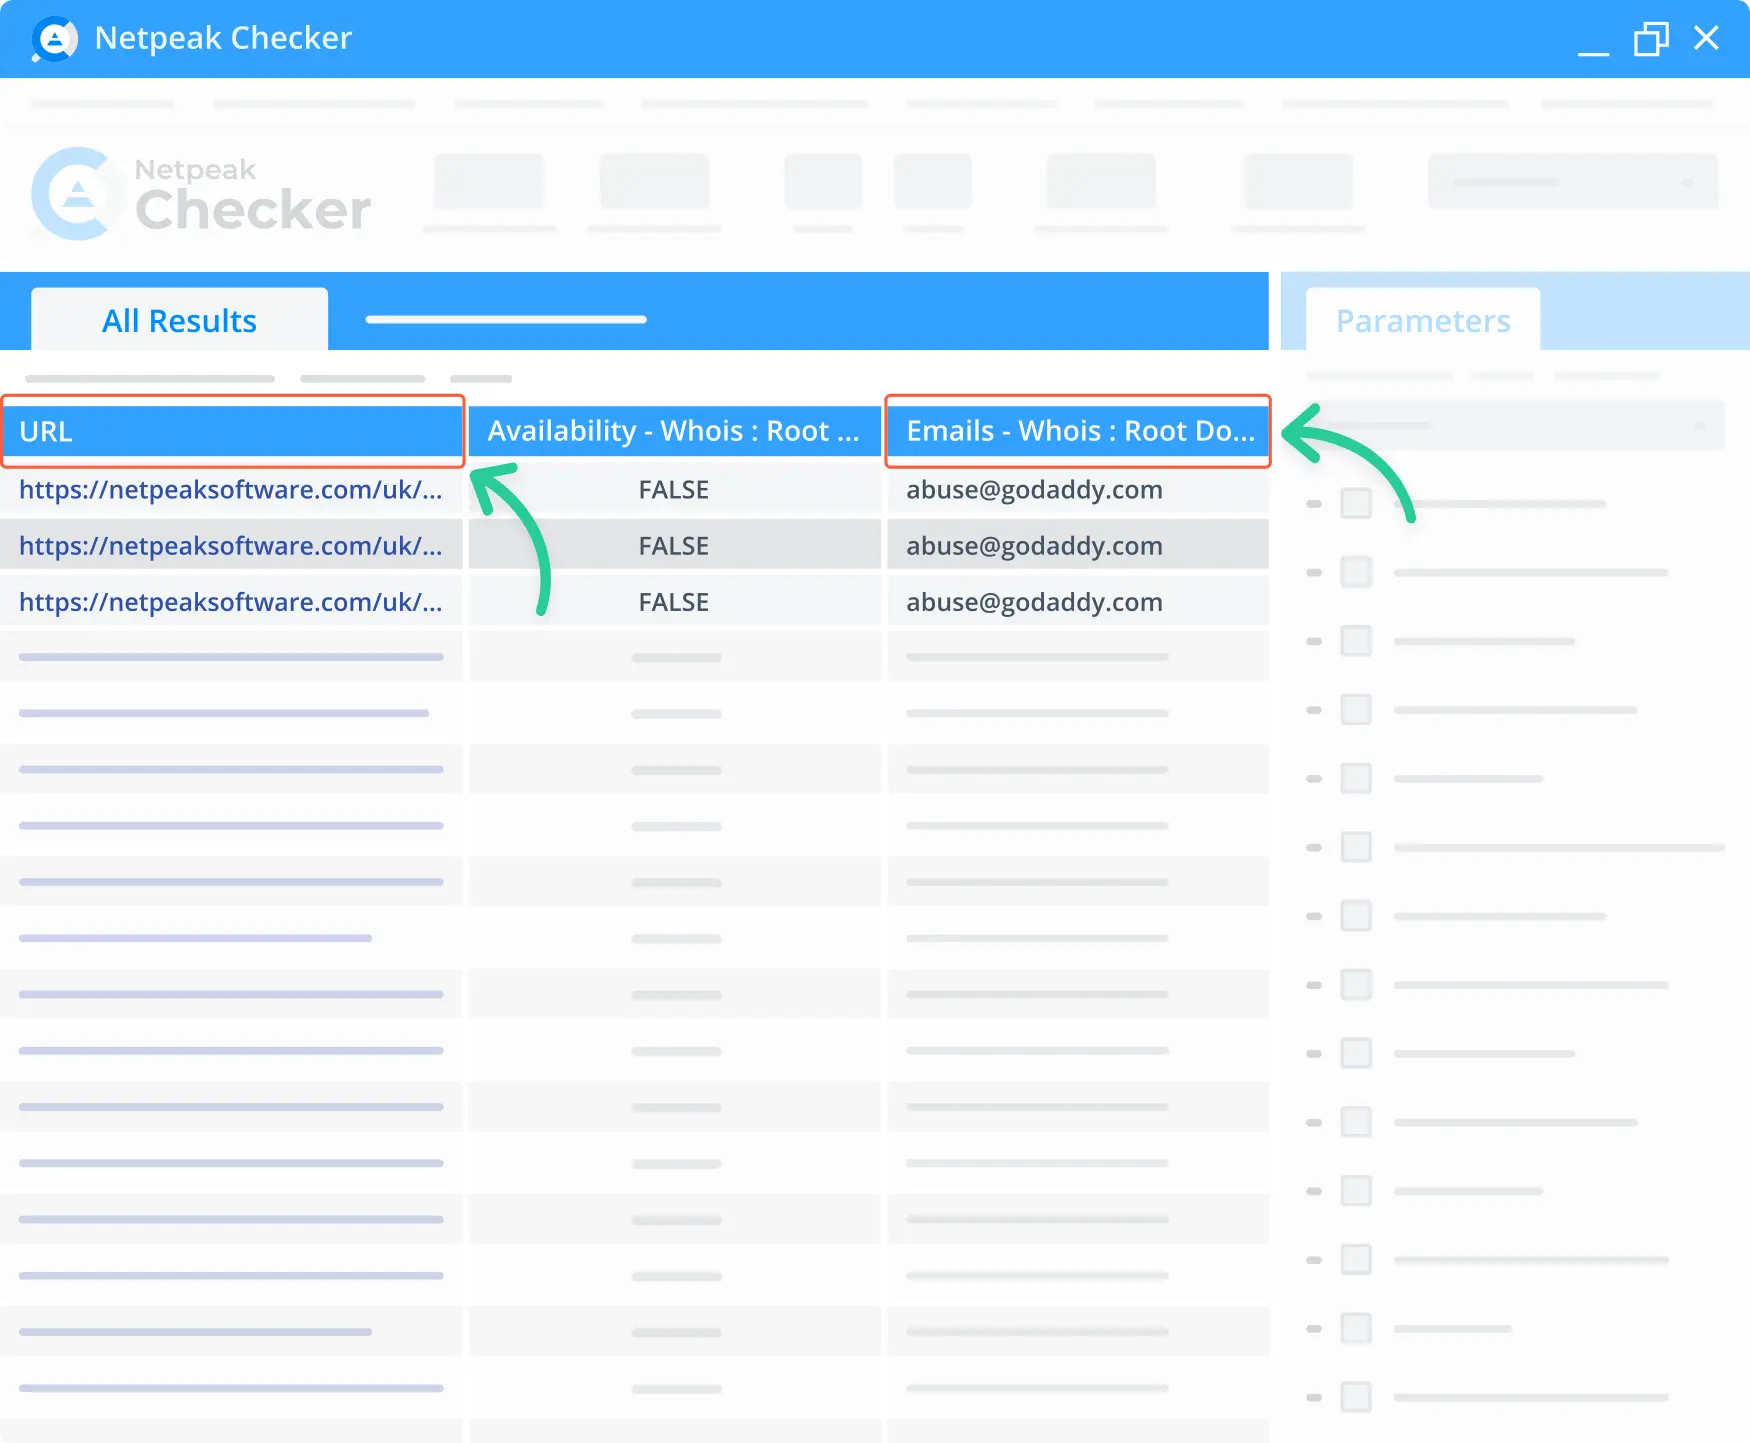Select abuse@godaddy.com in the first row
The height and width of the screenshot is (1443, 1750).
click(x=1035, y=490)
